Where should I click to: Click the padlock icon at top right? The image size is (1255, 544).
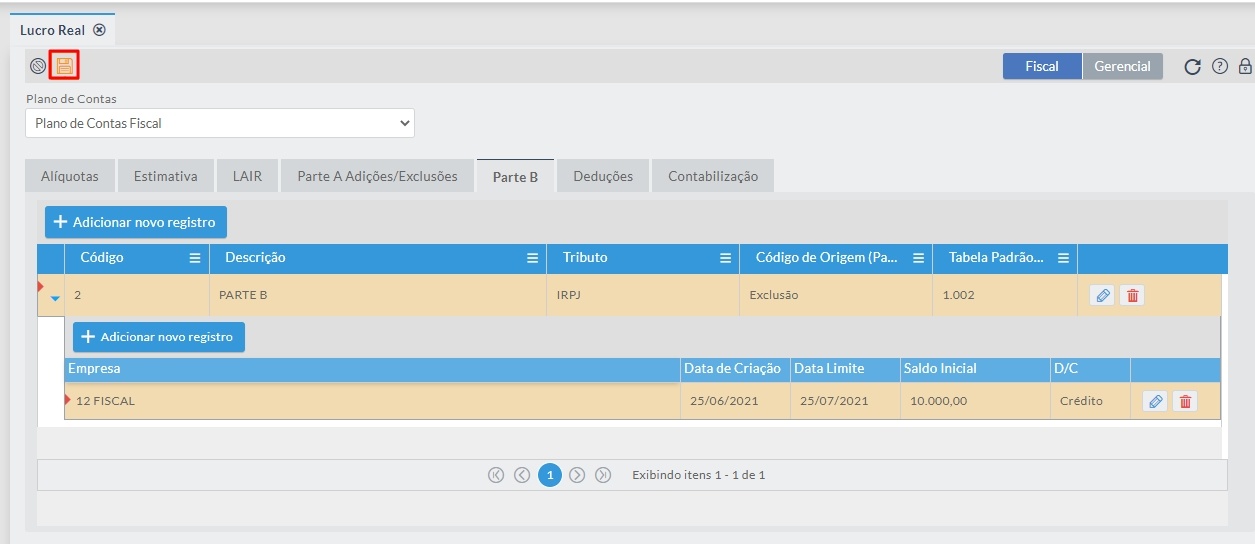point(1245,67)
